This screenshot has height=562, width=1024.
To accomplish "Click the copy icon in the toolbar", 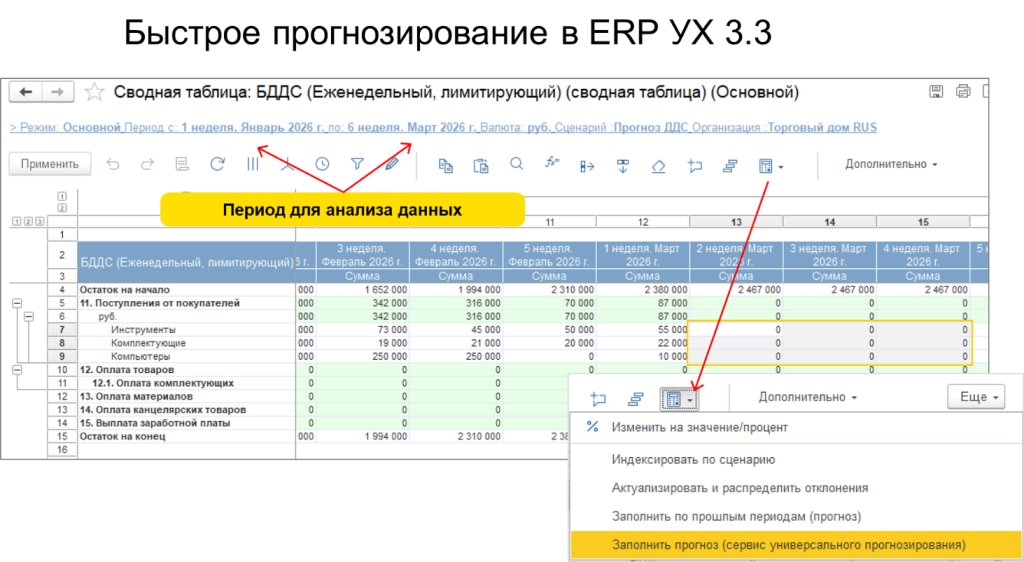I will (x=446, y=165).
